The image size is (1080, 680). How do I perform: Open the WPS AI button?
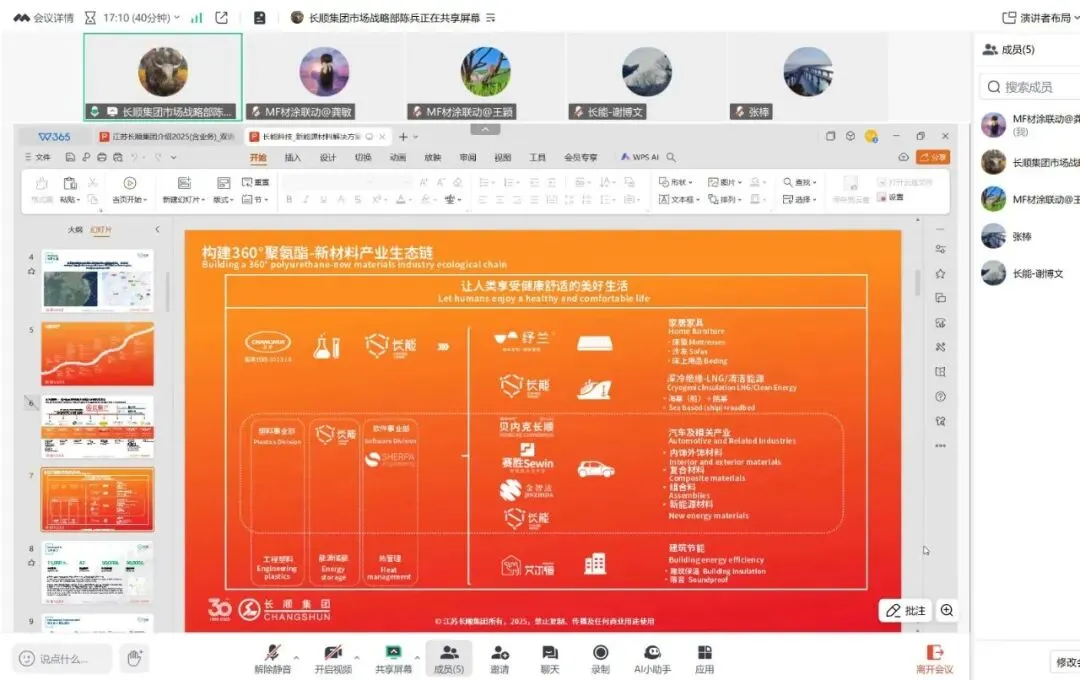(x=640, y=158)
